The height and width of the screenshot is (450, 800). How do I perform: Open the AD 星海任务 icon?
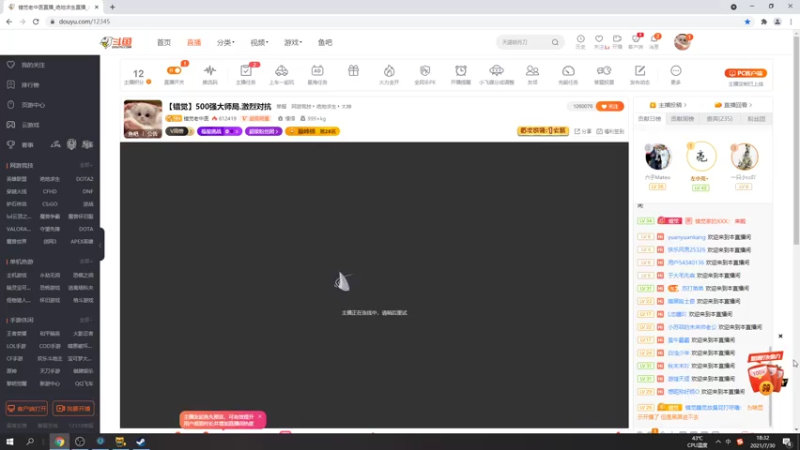(x=317, y=71)
